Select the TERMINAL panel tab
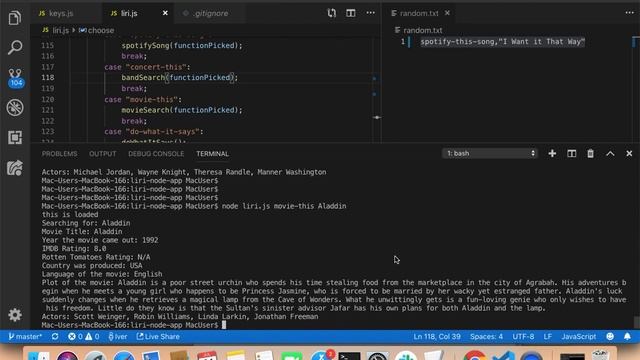Image resolution: width=640 pixels, height=360 pixels. (x=212, y=154)
